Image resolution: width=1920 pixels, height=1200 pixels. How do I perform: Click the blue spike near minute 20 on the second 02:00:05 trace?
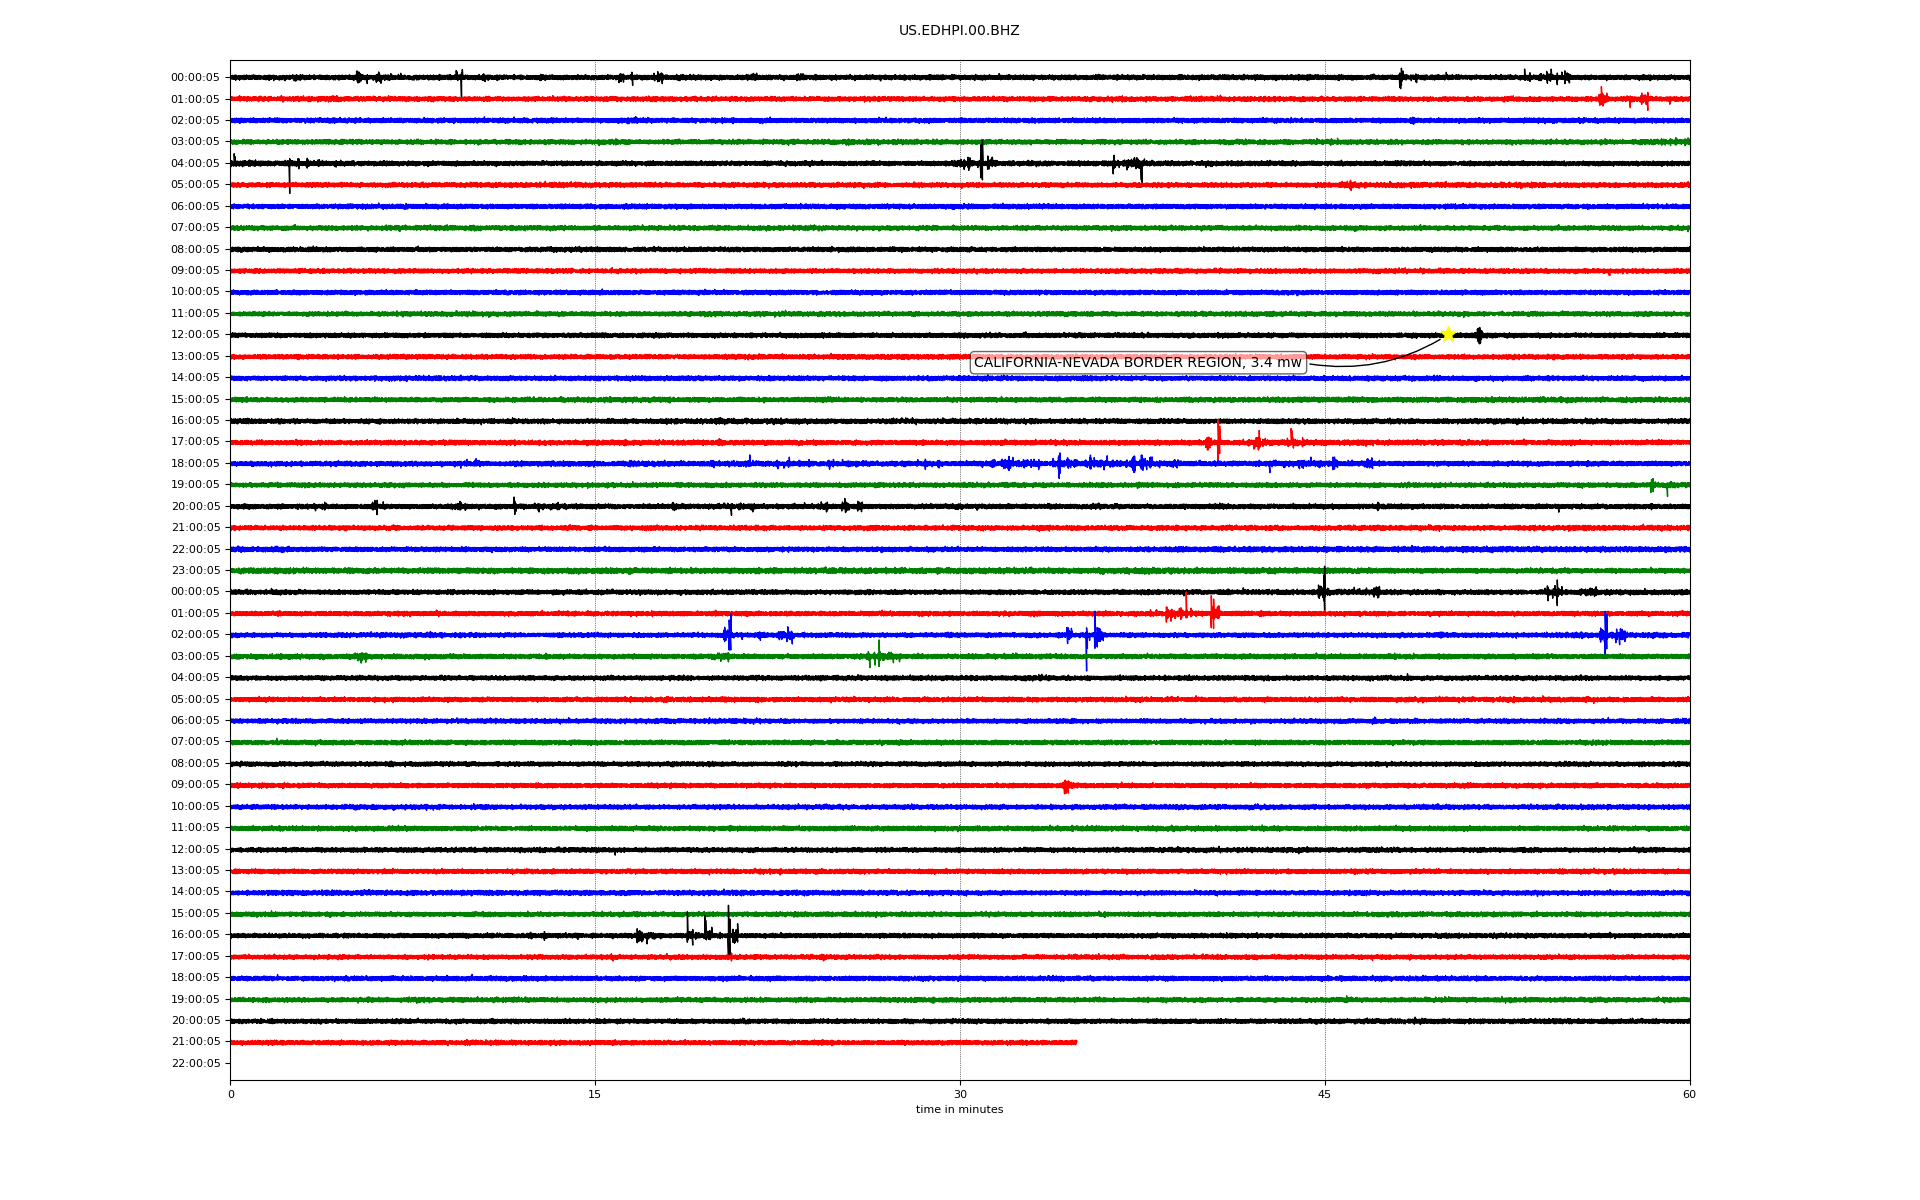pos(729,634)
